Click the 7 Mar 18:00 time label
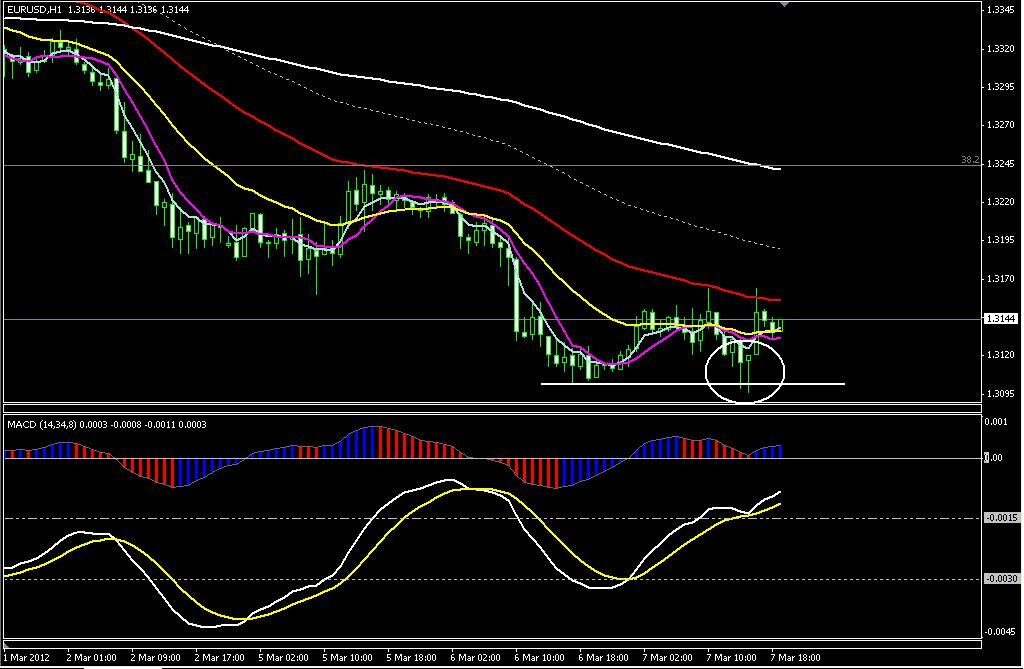The height and width of the screenshot is (669, 1024). click(795, 657)
